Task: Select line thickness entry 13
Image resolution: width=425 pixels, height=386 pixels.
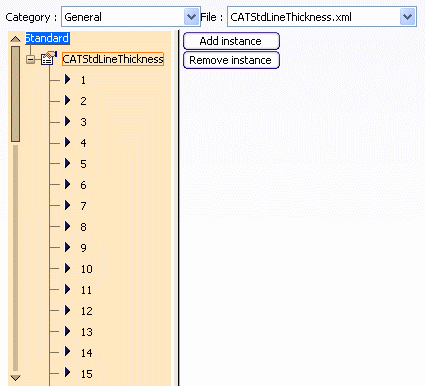Action: [x=87, y=332]
